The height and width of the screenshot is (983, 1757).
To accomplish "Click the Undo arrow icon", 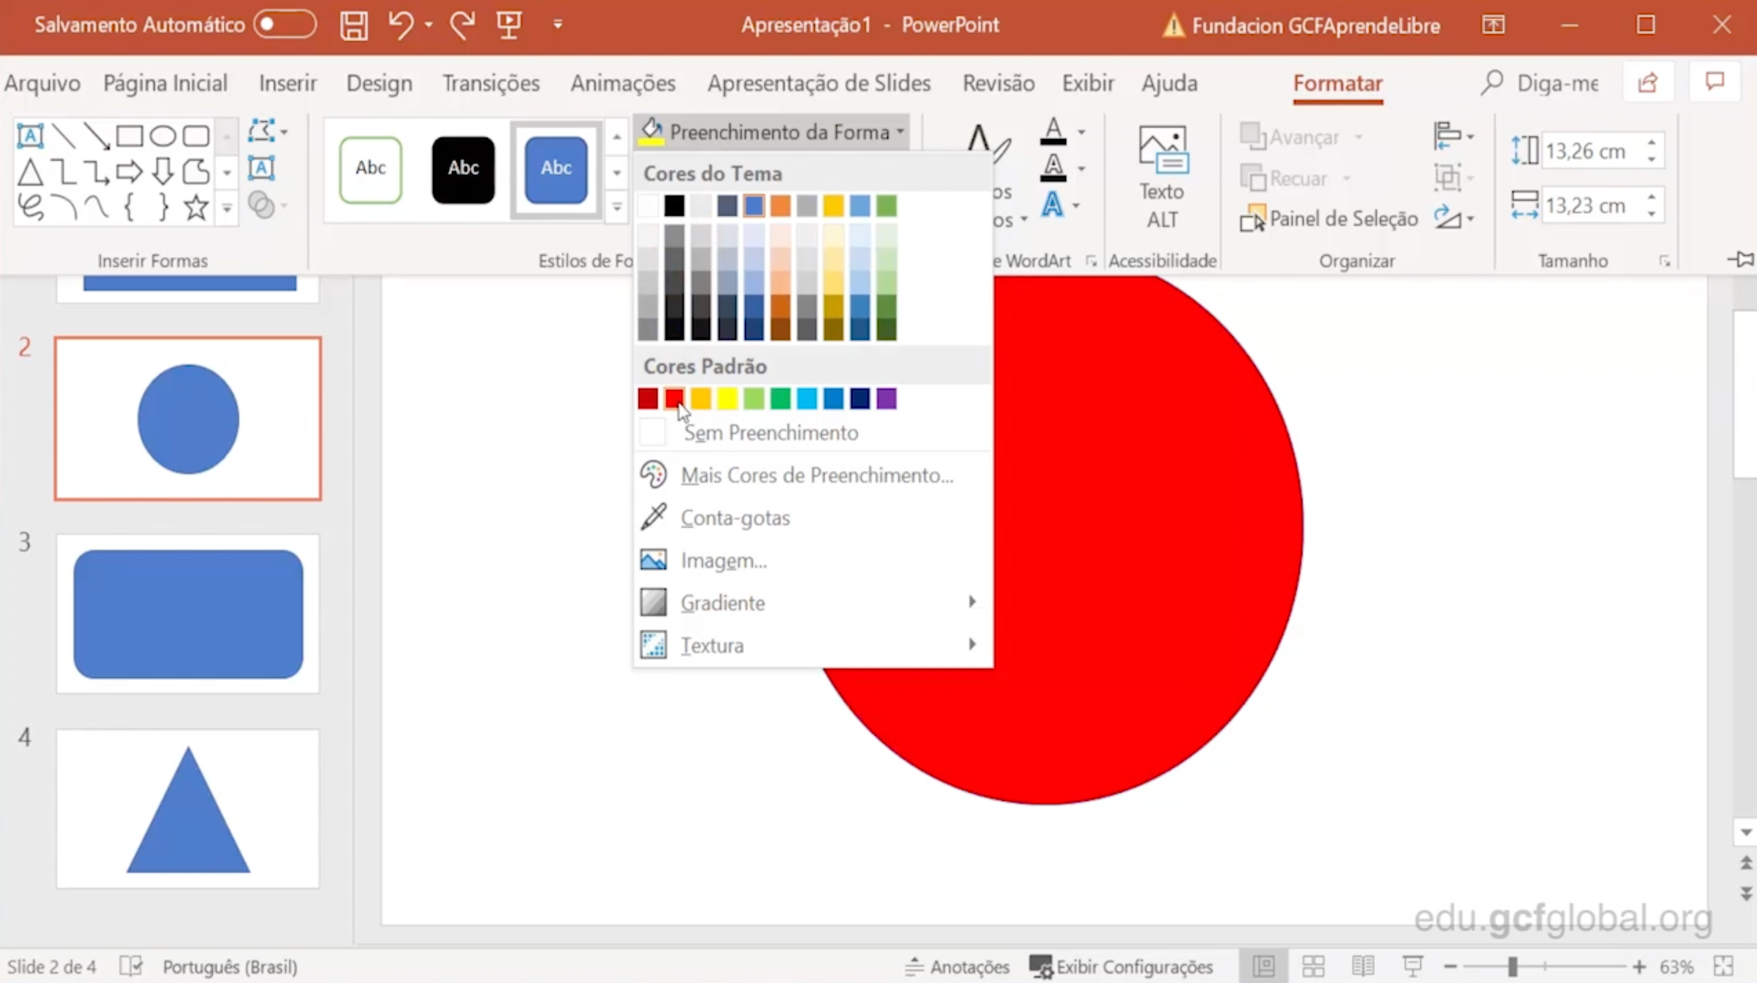I will point(400,25).
